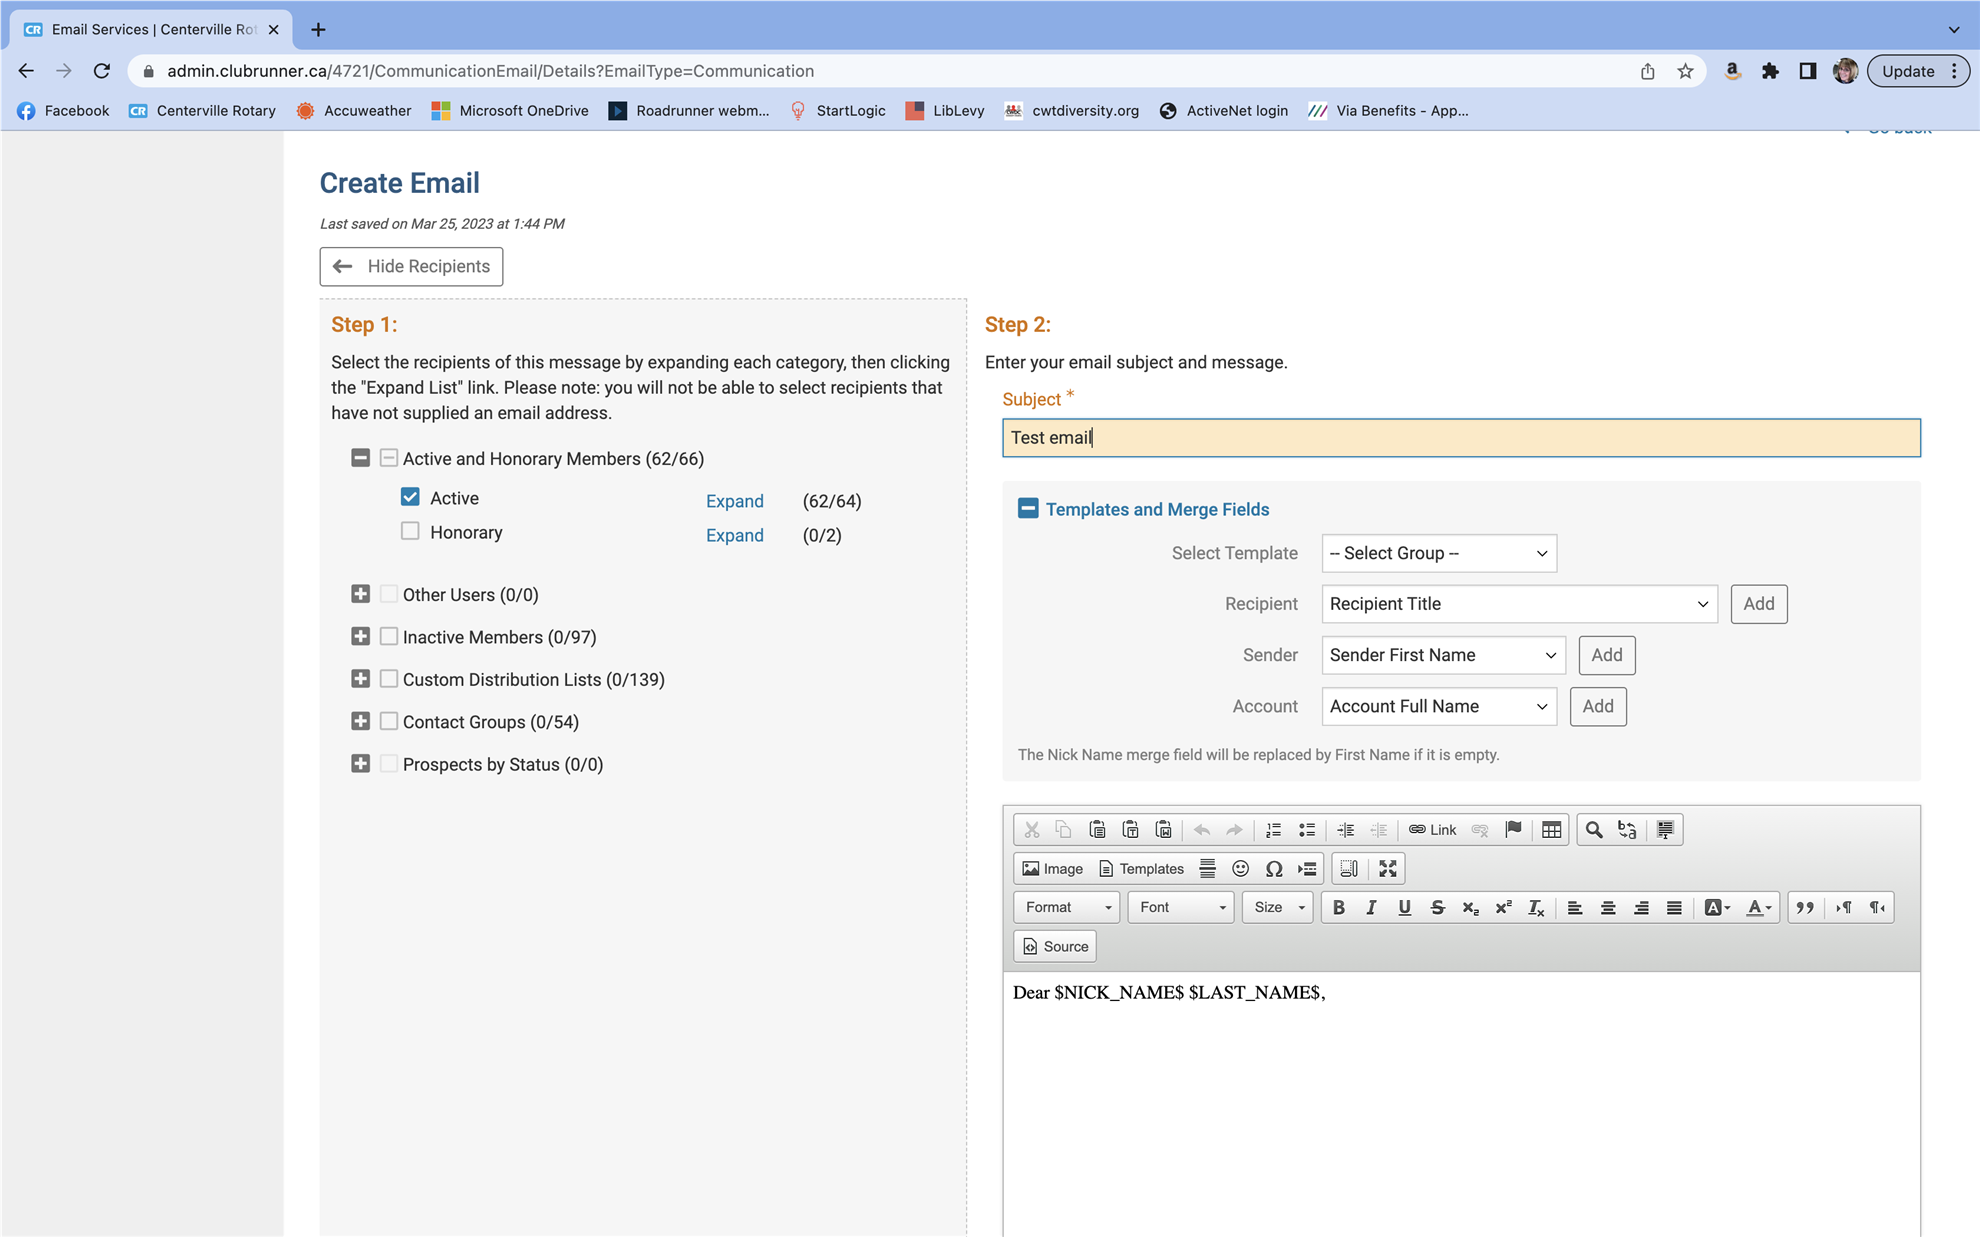Apply block quote formatting

[x=1804, y=908]
